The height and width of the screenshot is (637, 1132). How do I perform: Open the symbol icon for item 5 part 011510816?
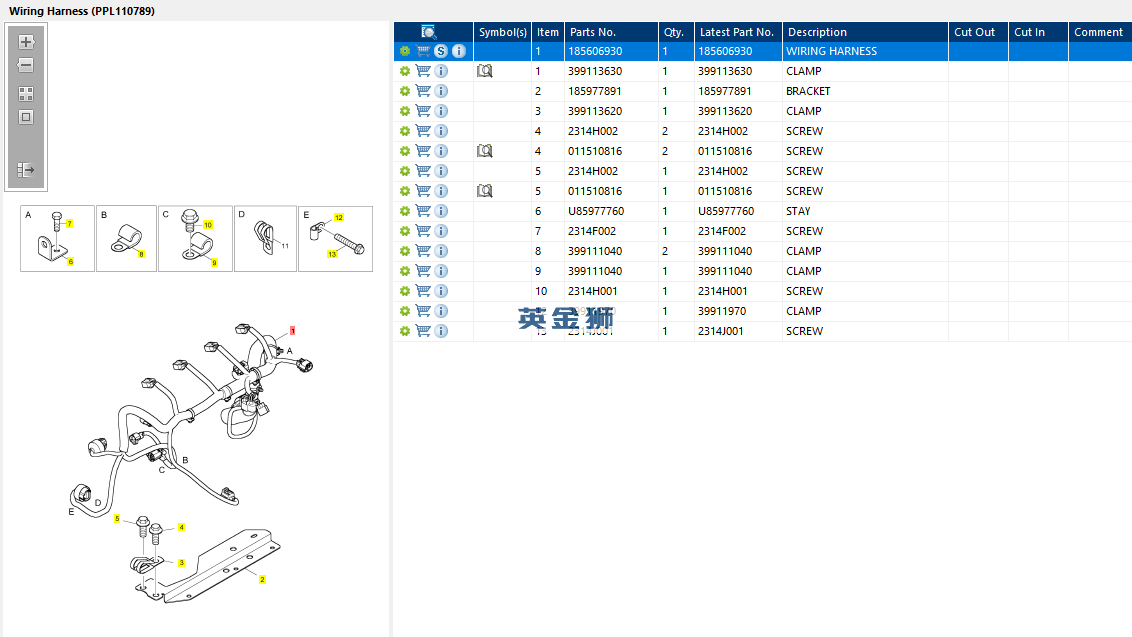[484, 191]
